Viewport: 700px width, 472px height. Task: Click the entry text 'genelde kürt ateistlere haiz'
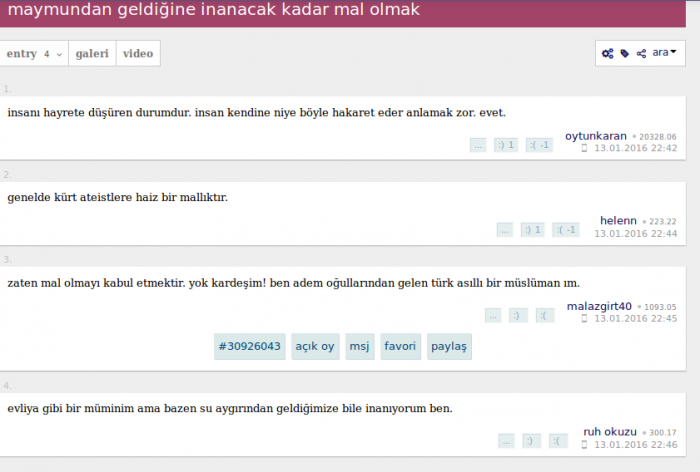[117, 197]
